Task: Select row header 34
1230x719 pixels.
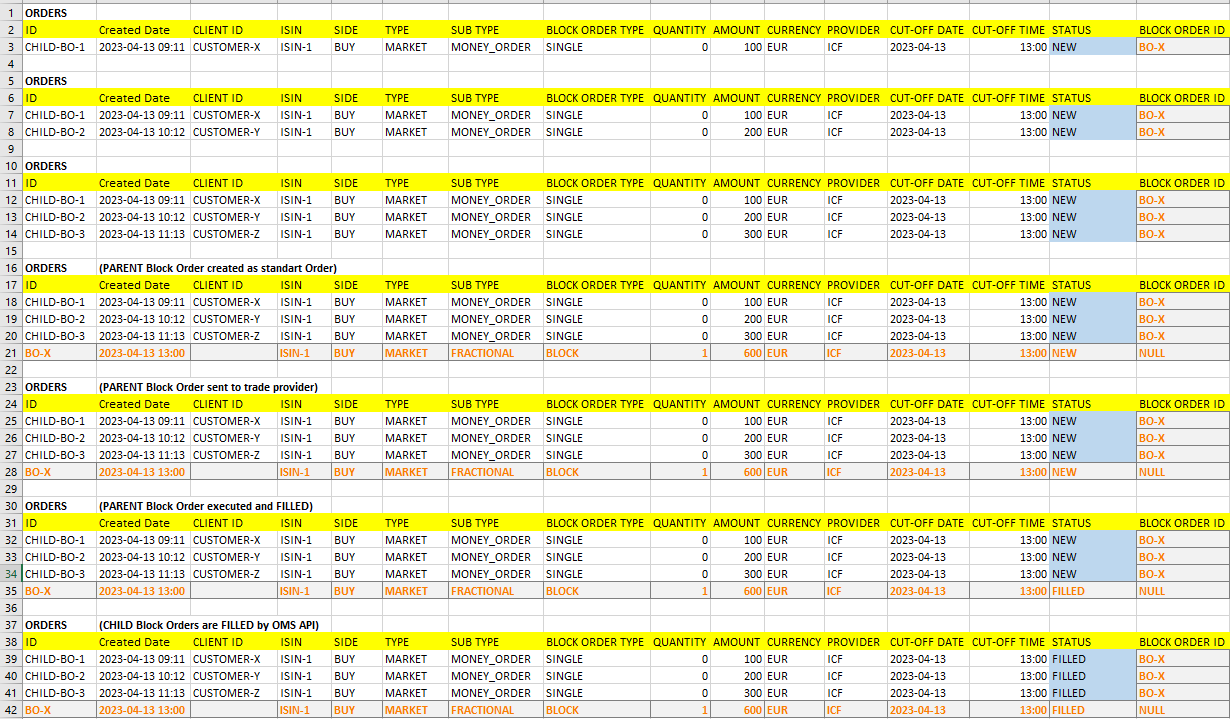Action: pyautogui.click(x=10, y=574)
